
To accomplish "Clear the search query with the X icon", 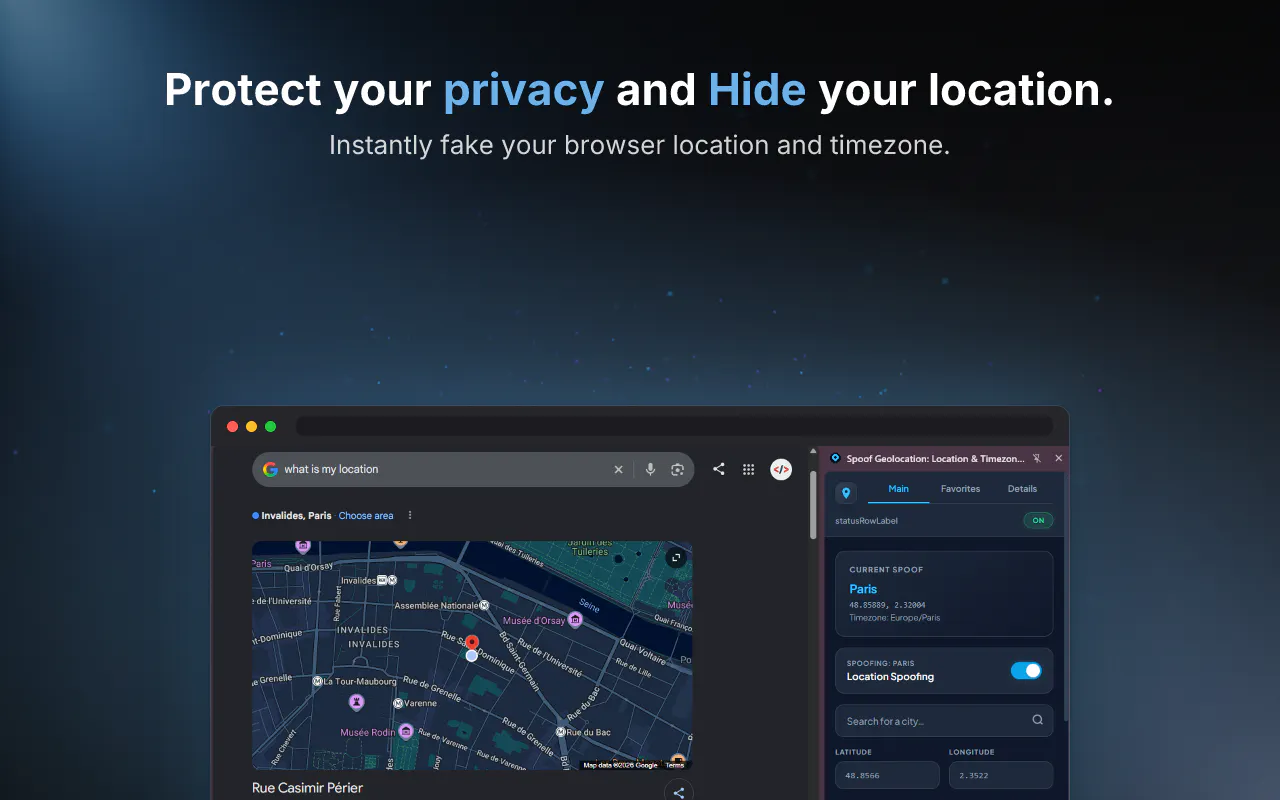I will [618, 469].
